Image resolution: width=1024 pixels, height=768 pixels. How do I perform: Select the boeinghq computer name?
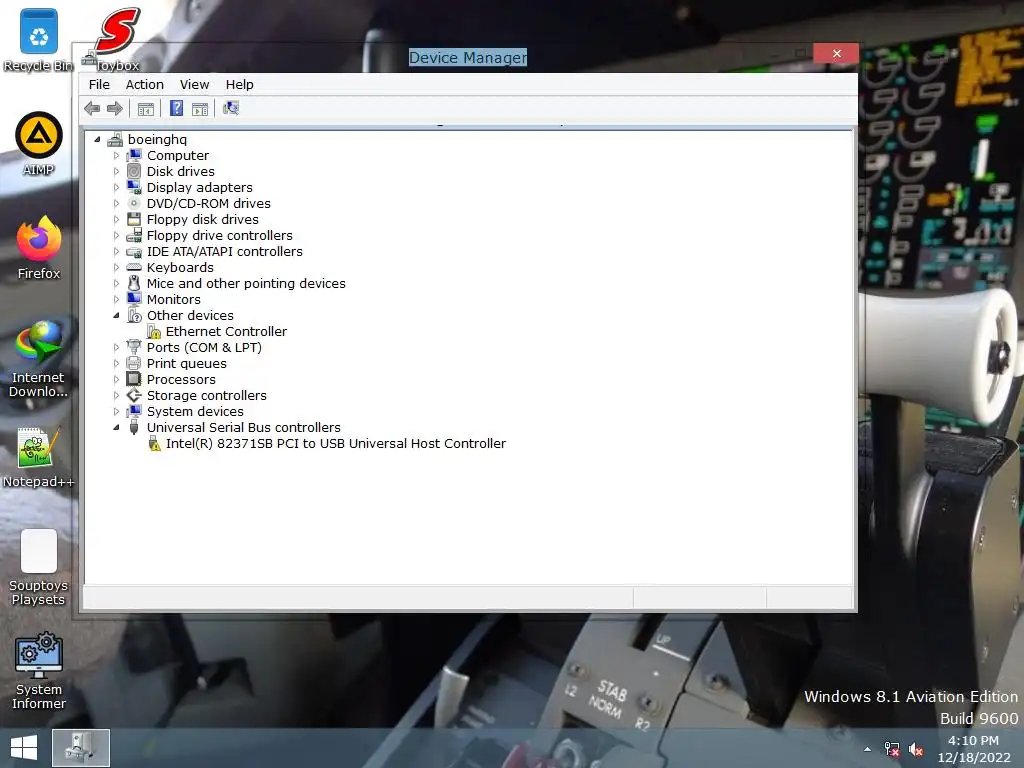157,139
